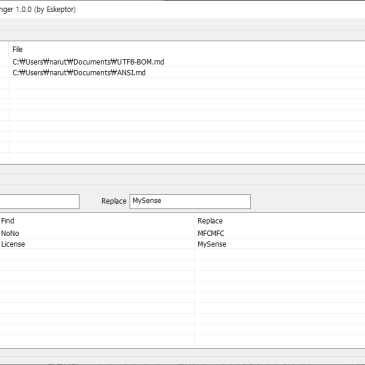This screenshot has height=365, width=365.
Task: Click first-column cell beside UTF8-BOM.md
Action: pyautogui.click(x=4, y=62)
